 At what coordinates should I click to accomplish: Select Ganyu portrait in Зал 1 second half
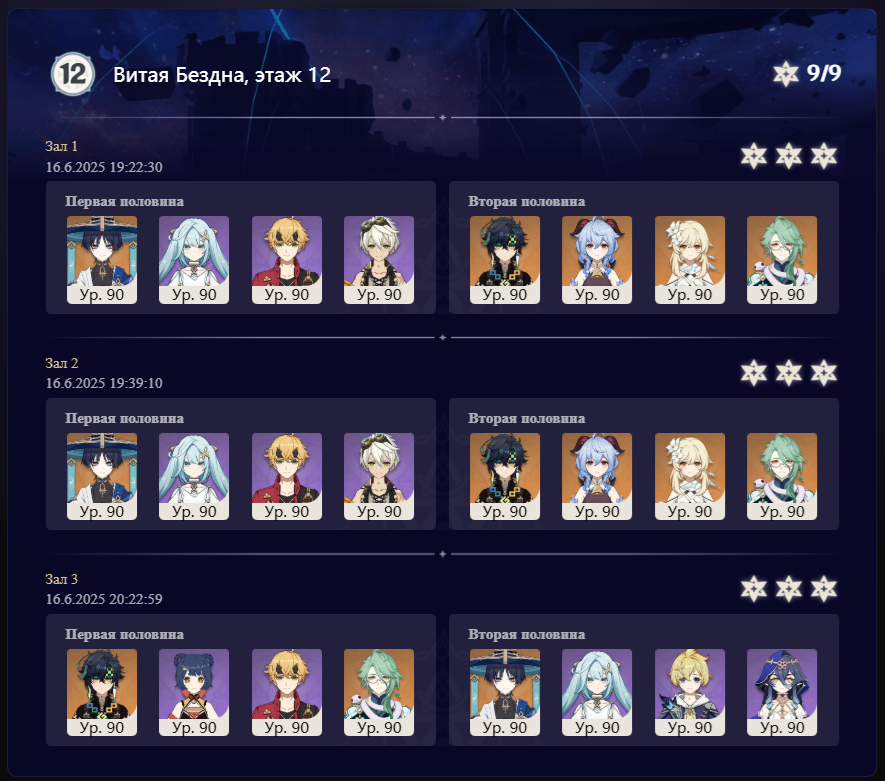pyautogui.click(x=597, y=260)
